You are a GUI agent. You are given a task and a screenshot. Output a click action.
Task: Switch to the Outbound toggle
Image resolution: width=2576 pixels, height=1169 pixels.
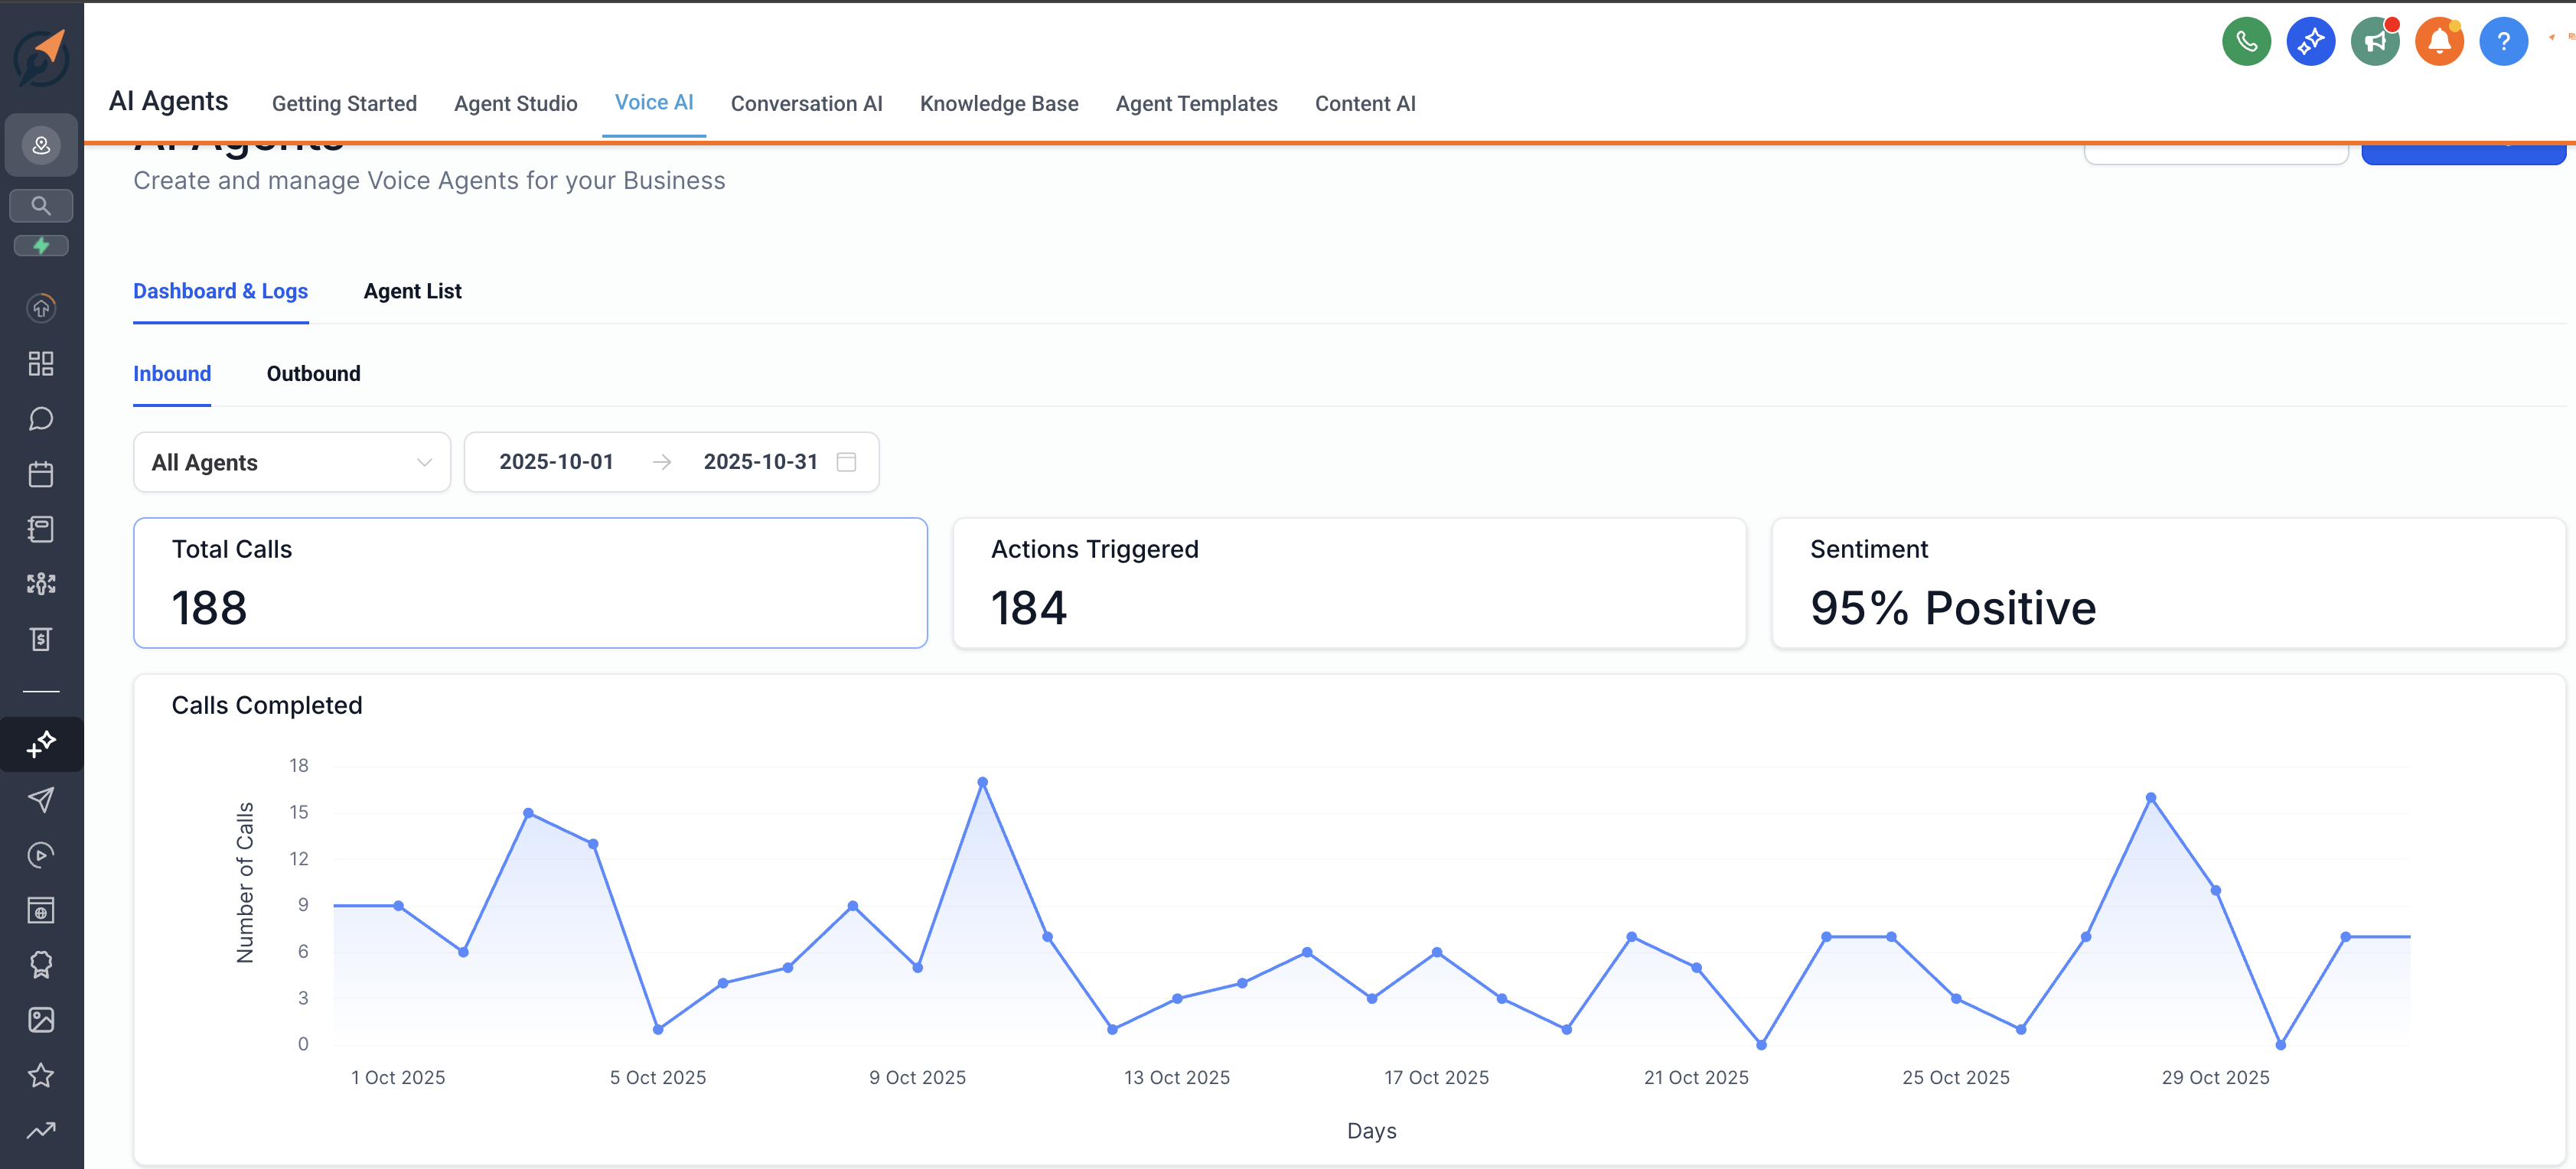pyautogui.click(x=313, y=374)
